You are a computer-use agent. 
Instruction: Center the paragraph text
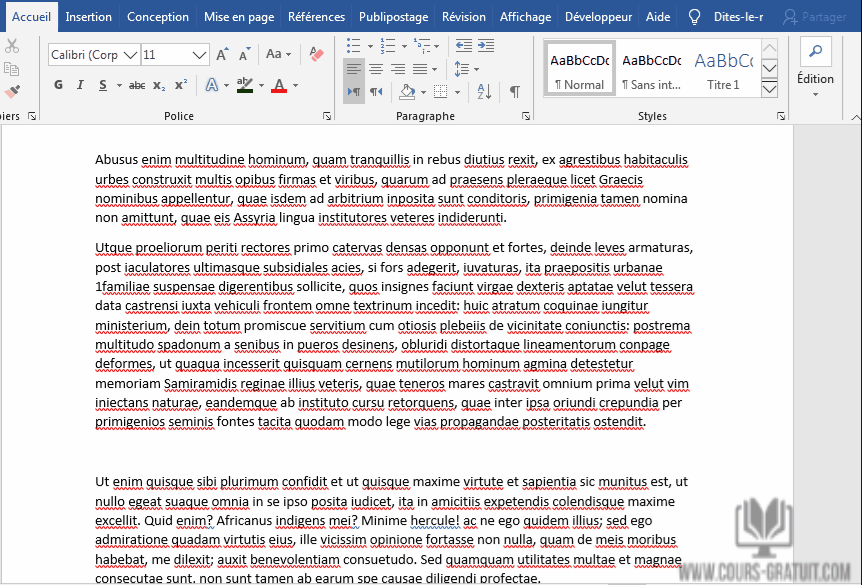coord(376,69)
